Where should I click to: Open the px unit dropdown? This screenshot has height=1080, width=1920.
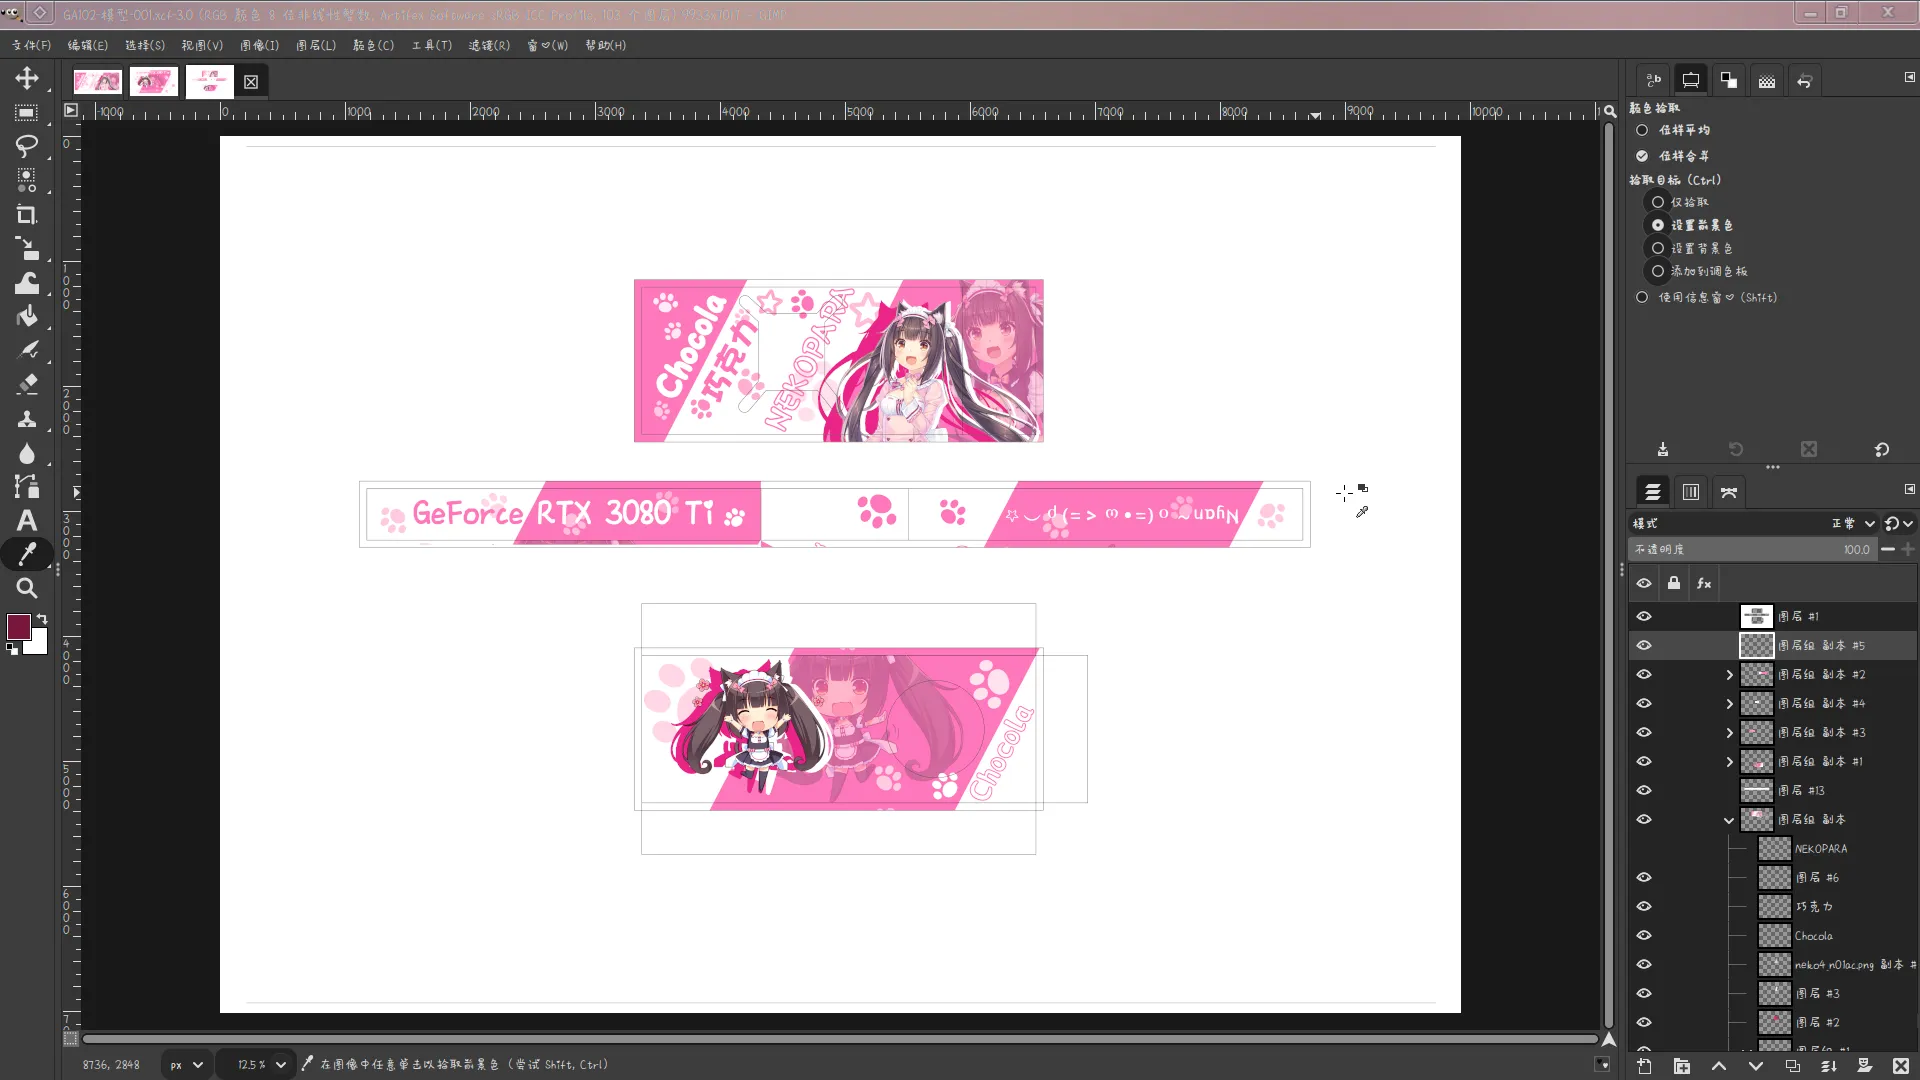[x=186, y=1065]
